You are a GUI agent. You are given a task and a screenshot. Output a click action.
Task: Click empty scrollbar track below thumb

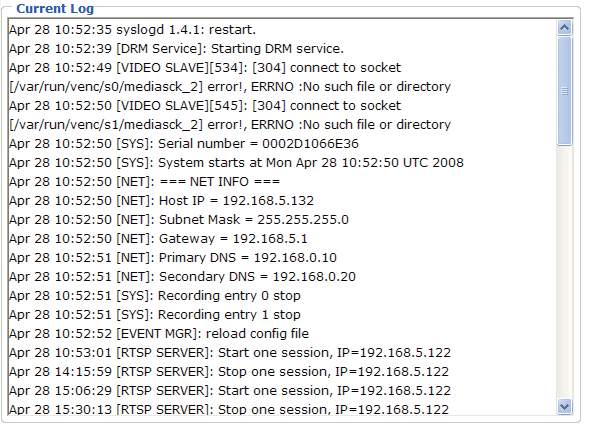coord(565,272)
